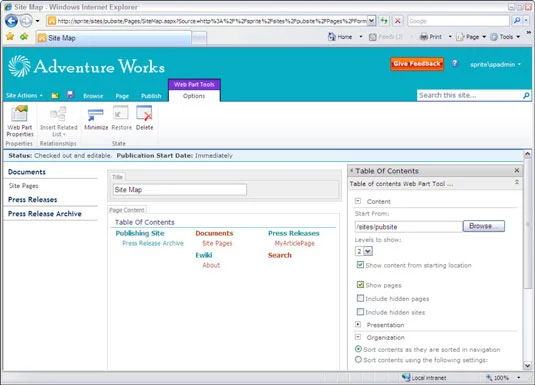
Task: Click the Web Part Tools tab header
Action: tap(194, 84)
